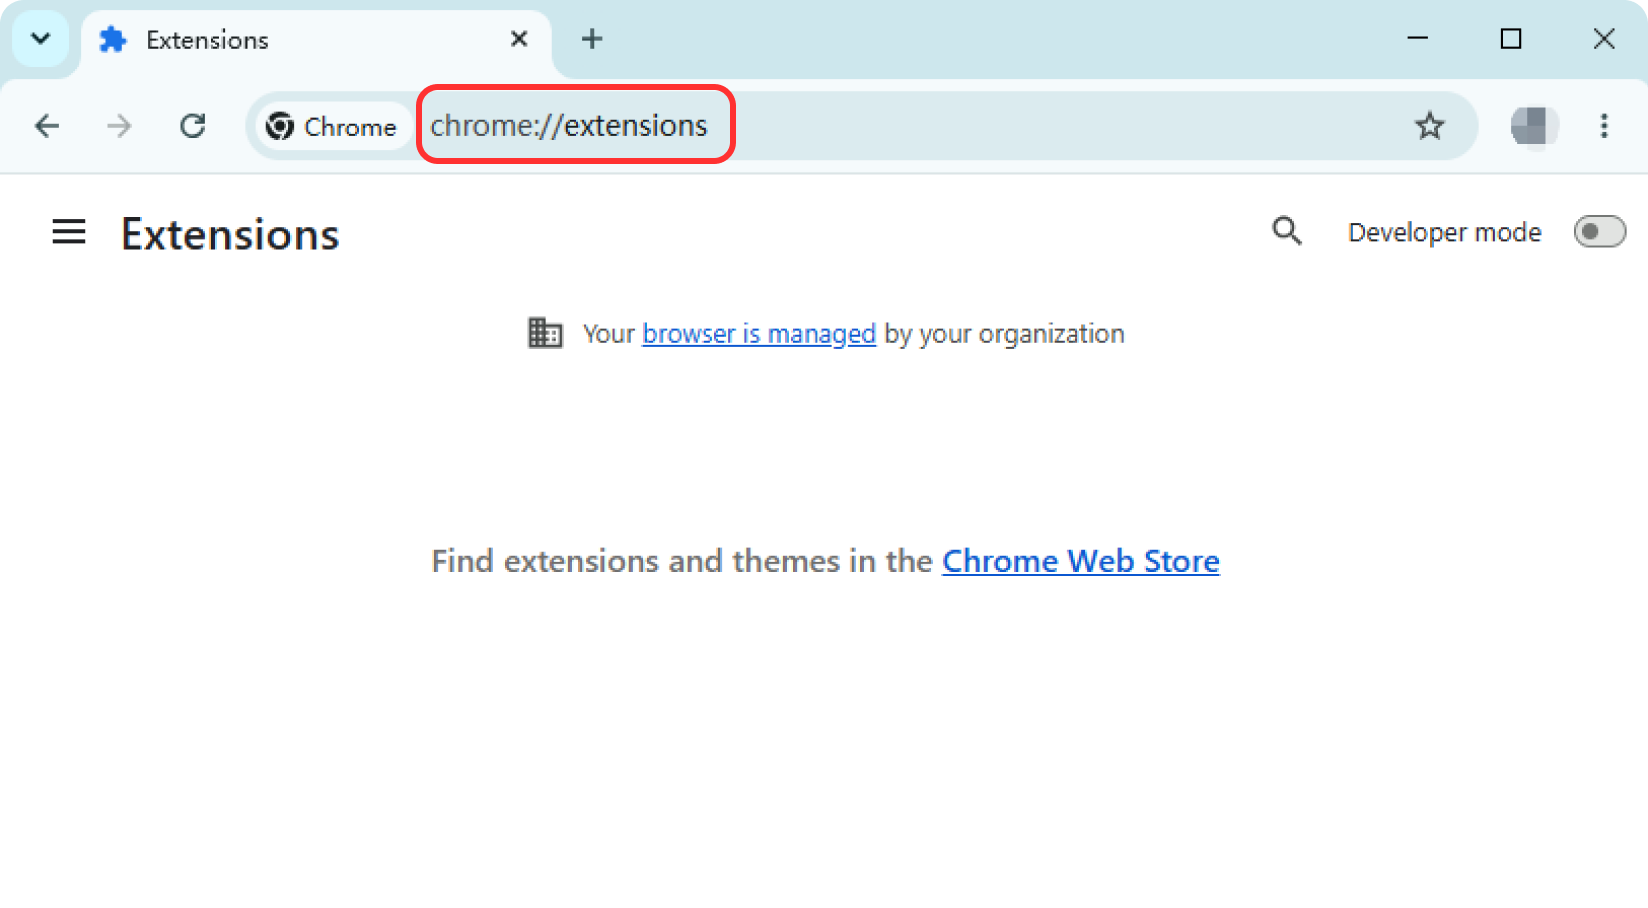1648x908 pixels.
Task: Click the Extensions page heading
Action: point(230,234)
